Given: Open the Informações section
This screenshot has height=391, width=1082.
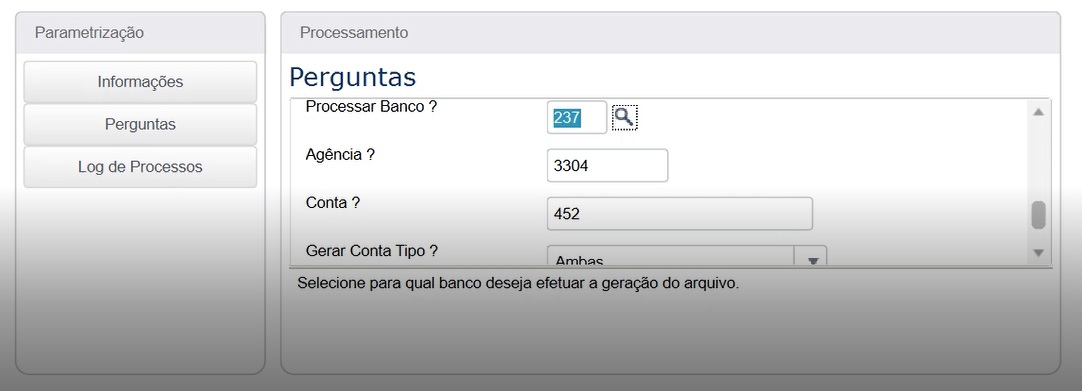Looking at the screenshot, I should pos(140,82).
